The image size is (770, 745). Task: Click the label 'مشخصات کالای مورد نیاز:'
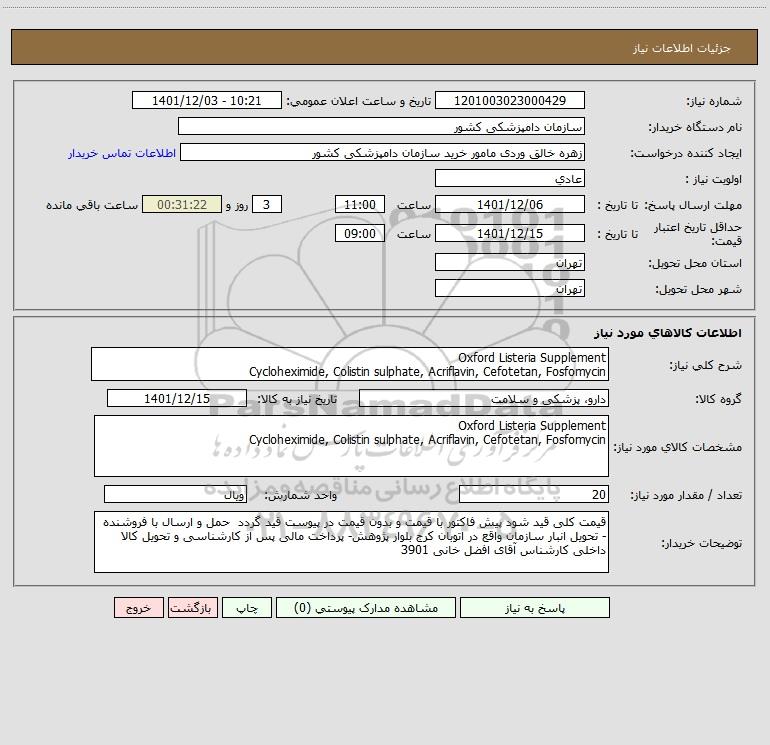678,447
